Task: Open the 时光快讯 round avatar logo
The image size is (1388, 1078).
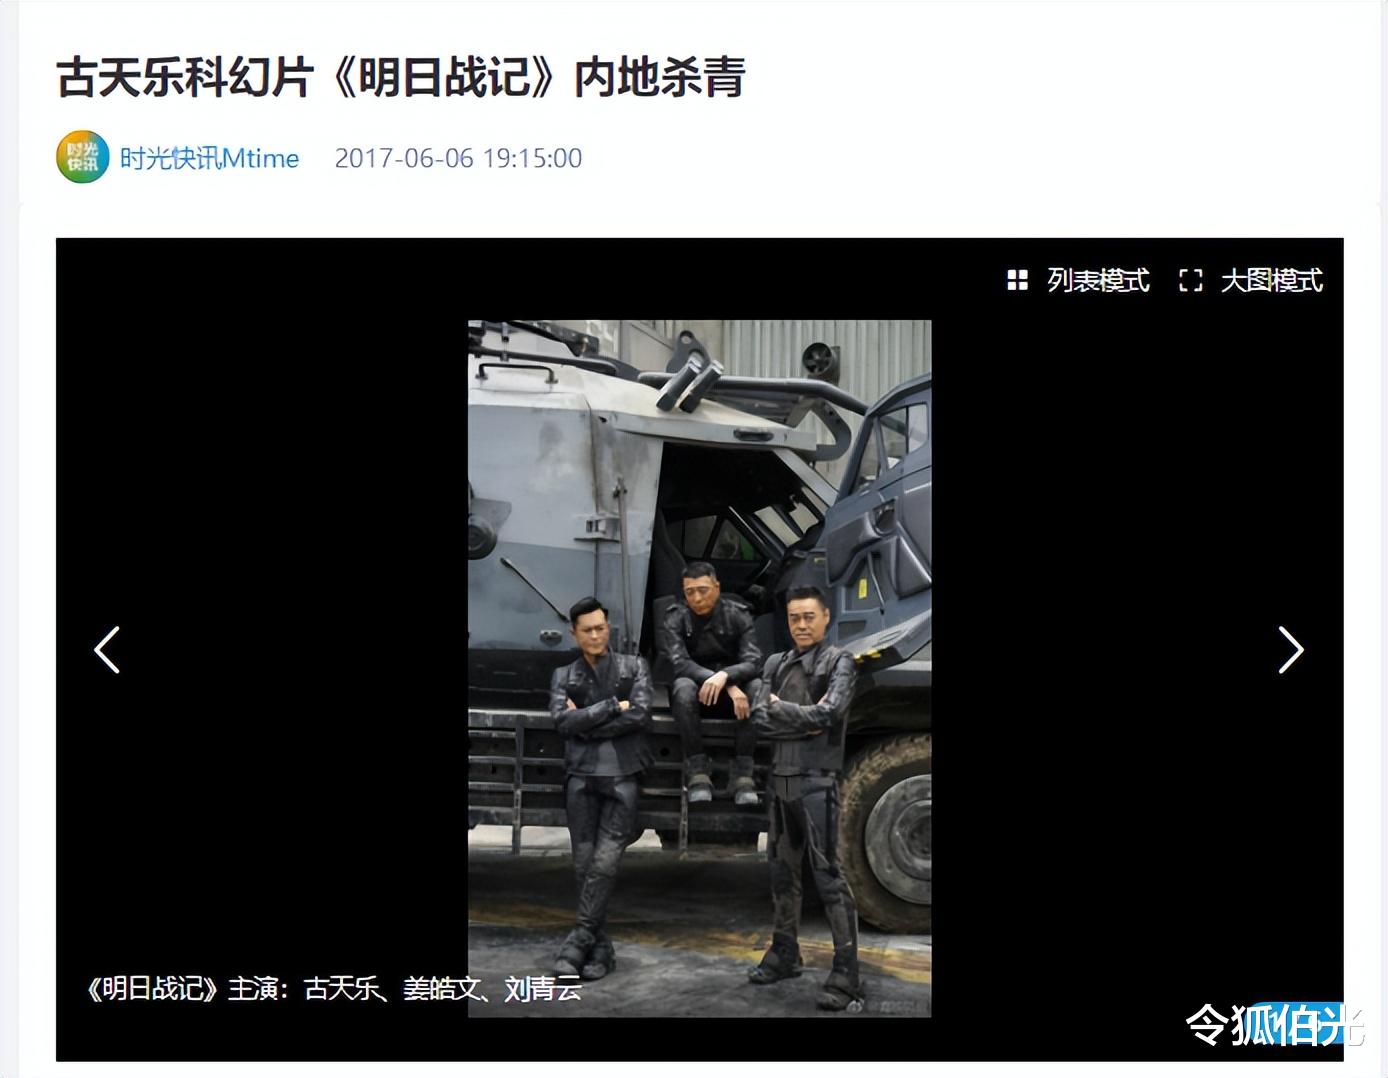Action: pos(82,157)
